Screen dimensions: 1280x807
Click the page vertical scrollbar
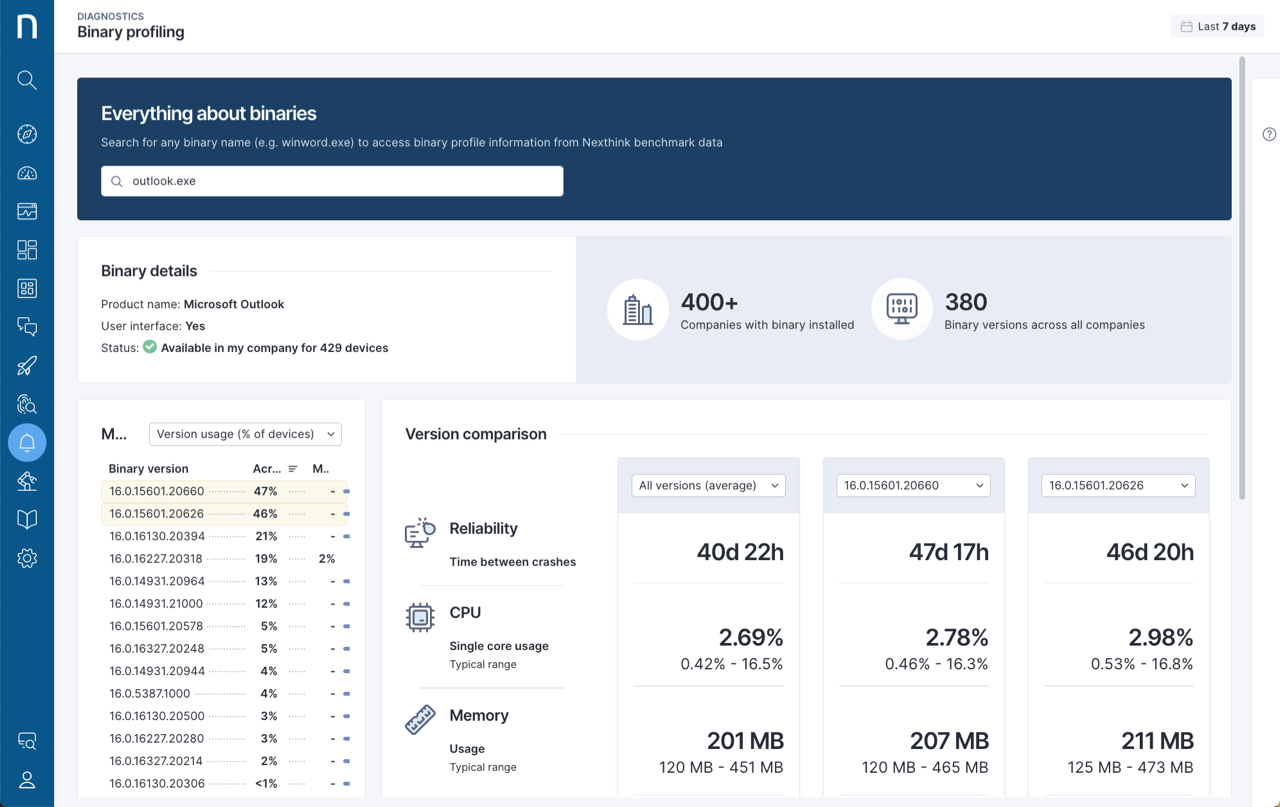(x=1242, y=280)
